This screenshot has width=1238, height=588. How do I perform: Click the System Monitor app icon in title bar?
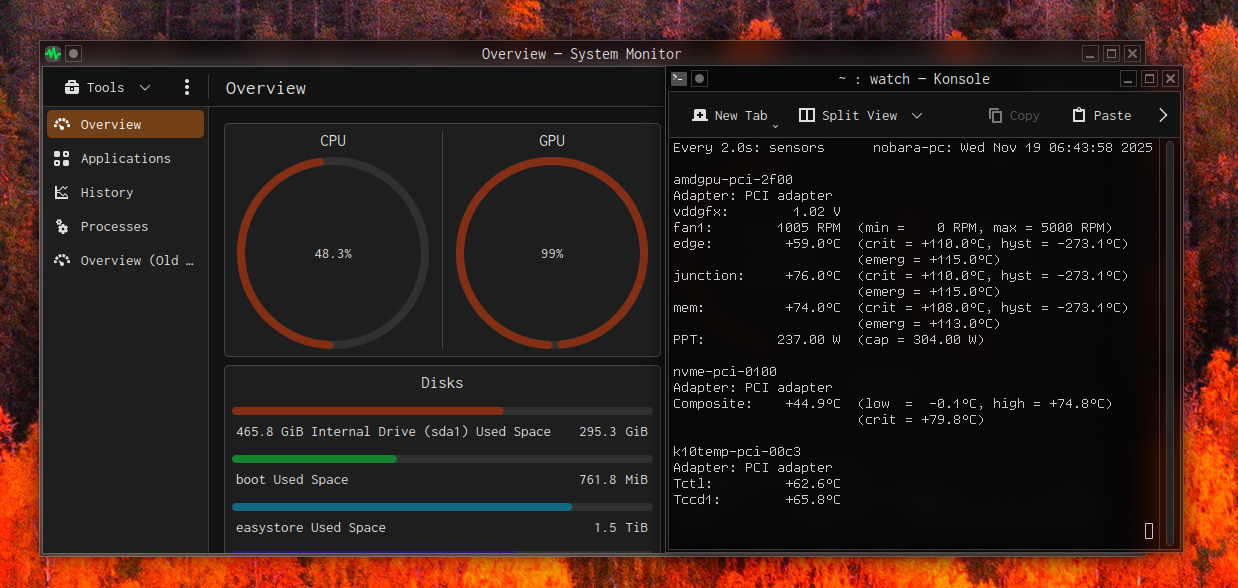coord(53,53)
